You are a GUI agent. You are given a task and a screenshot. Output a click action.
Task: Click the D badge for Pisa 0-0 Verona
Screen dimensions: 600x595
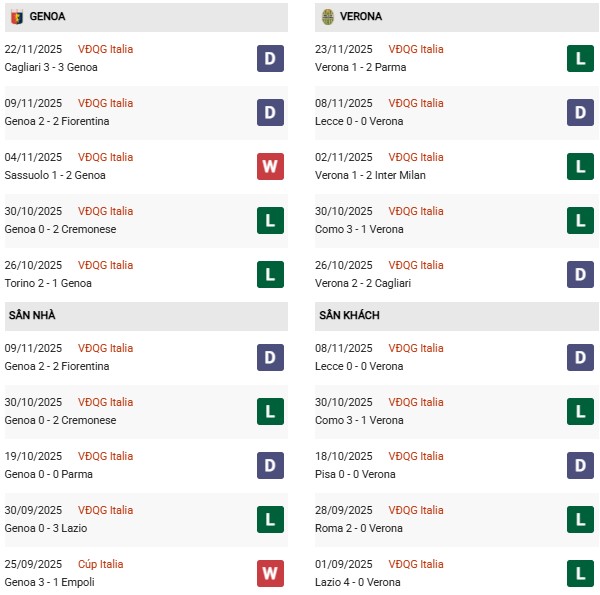tap(581, 465)
